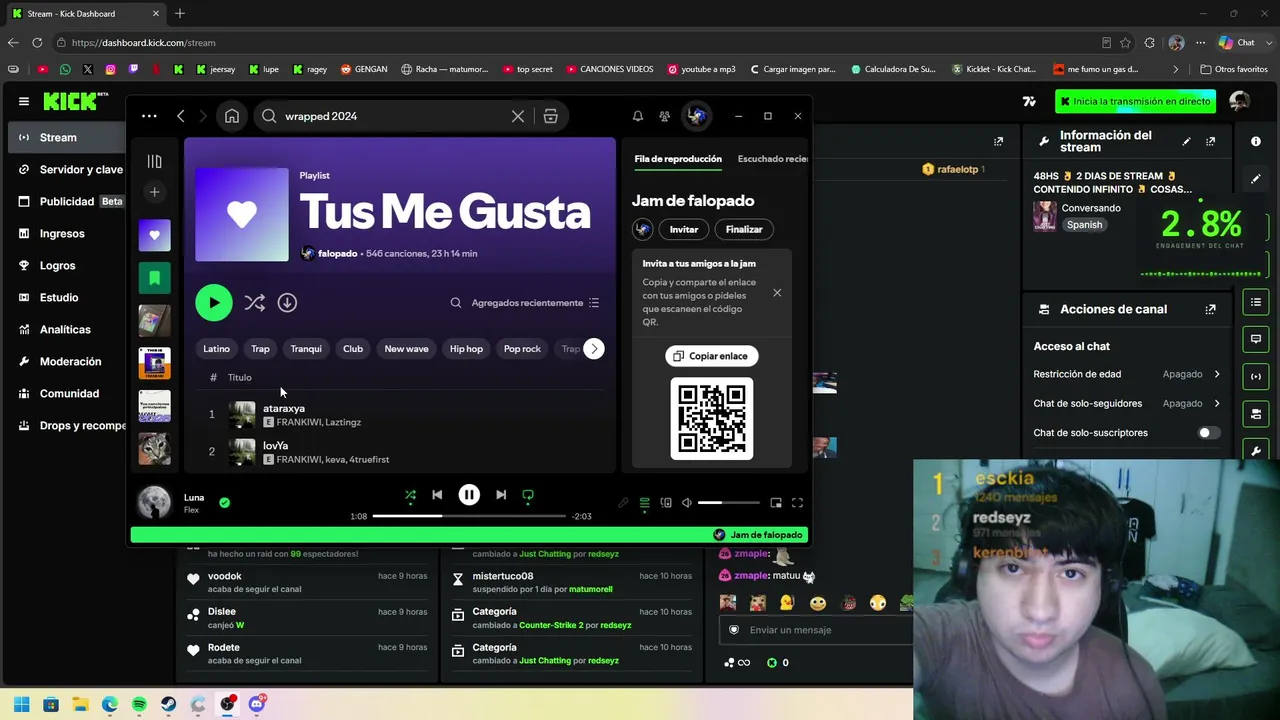Open Kick hamburger sidebar menu
The width and height of the screenshot is (1280, 720).
coord(24,101)
